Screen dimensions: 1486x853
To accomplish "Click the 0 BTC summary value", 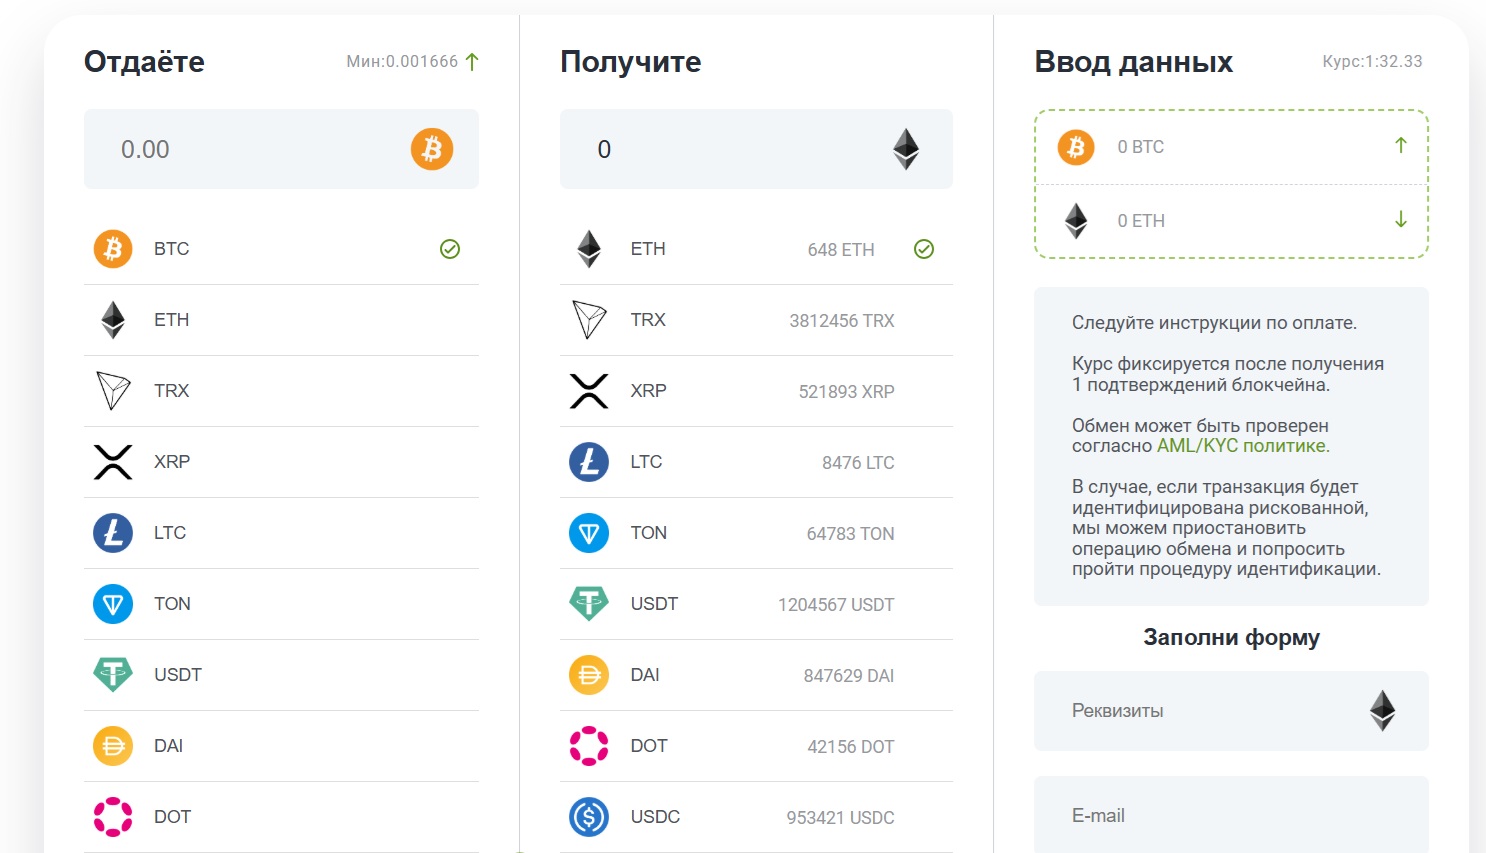I will pos(1141,147).
